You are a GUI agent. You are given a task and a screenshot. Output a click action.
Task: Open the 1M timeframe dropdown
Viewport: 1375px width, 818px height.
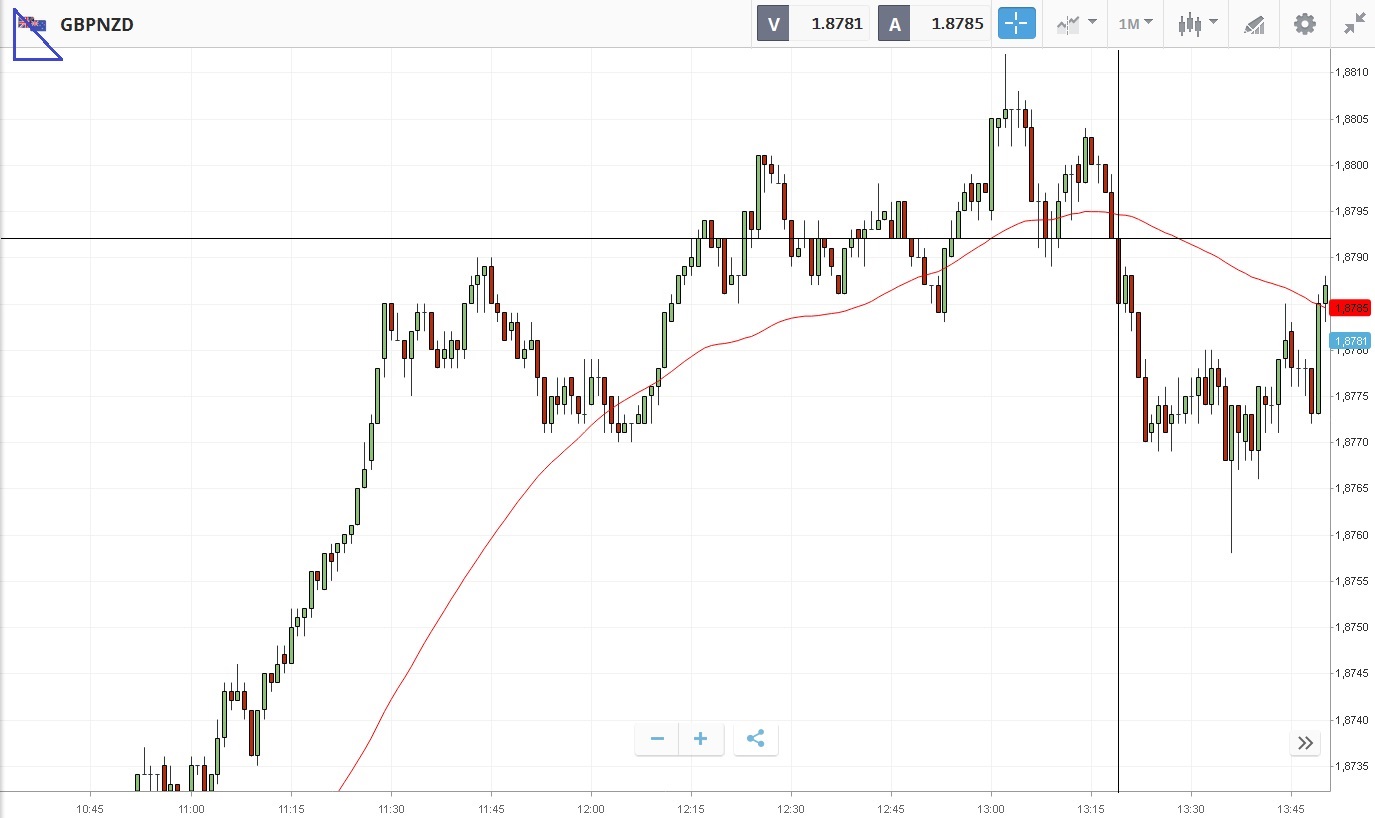[x=1135, y=24]
